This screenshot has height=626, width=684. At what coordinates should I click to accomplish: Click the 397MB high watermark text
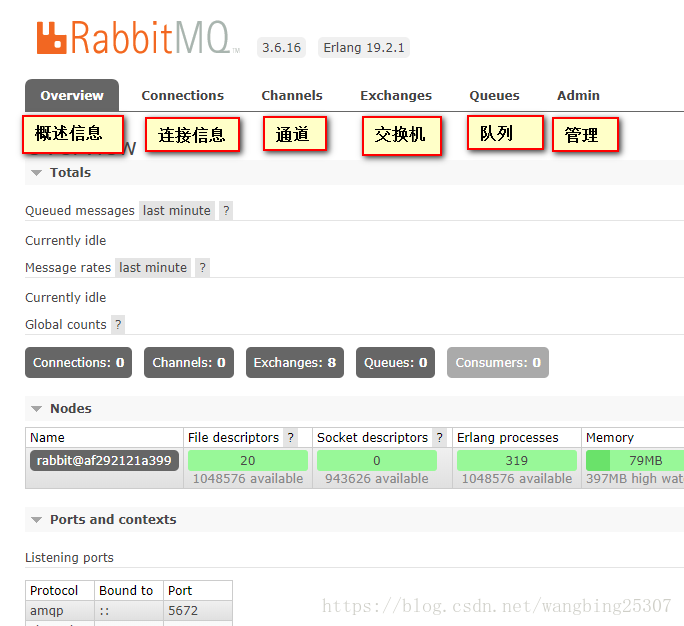click(635, 479)
